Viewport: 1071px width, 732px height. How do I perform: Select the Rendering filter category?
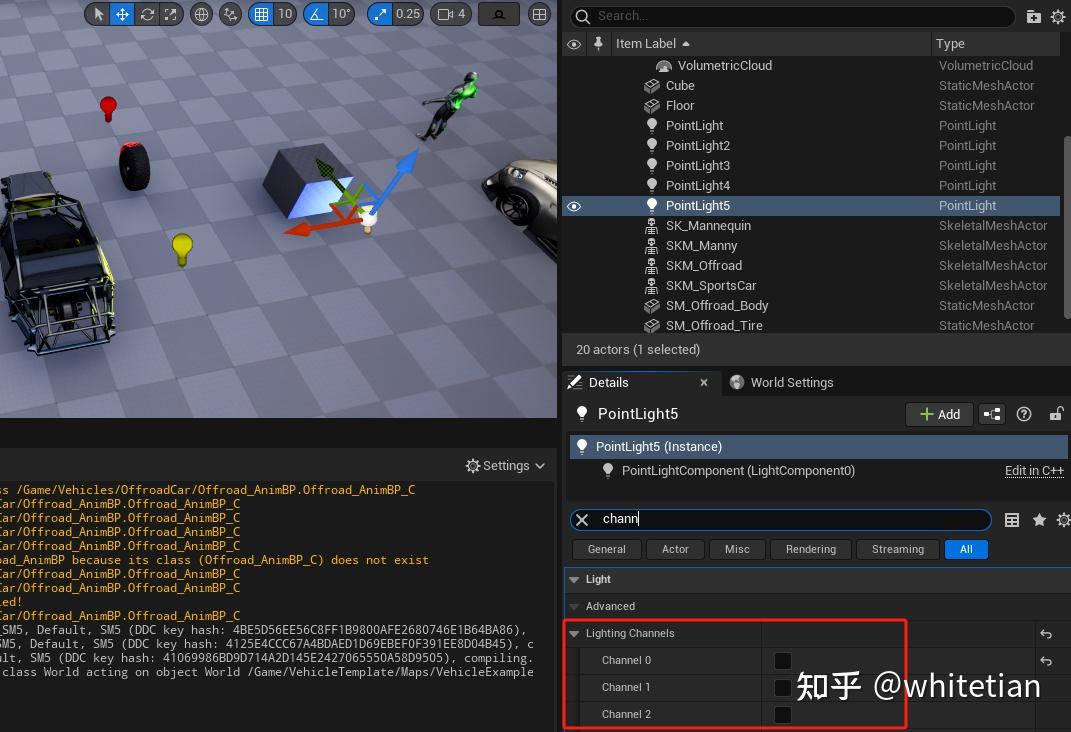click(810, 549)
